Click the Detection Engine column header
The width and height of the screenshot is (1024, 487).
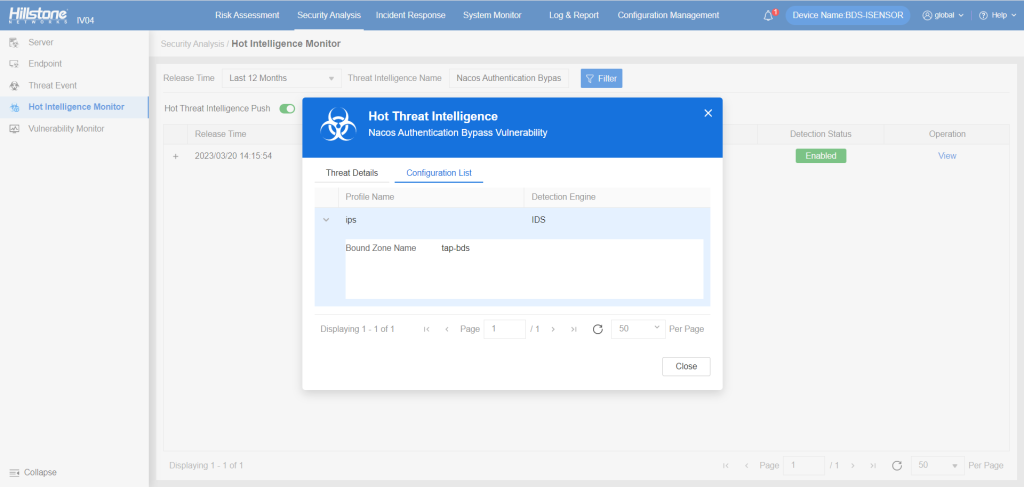pyautogui.click(x=617, y=197)
